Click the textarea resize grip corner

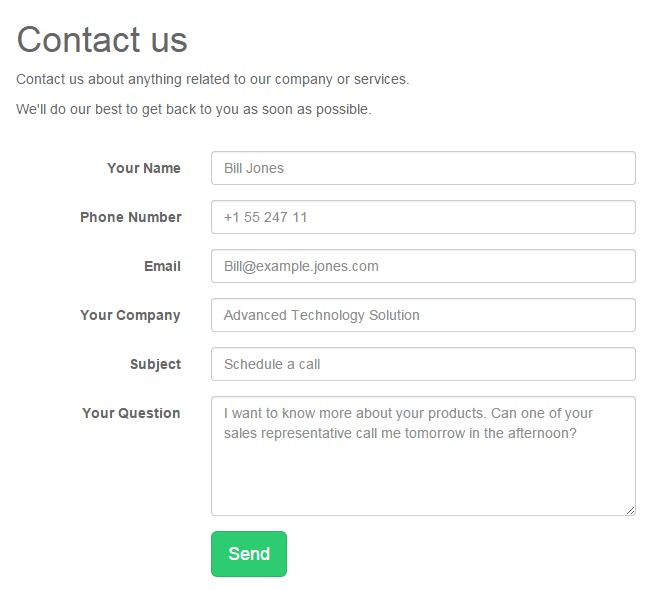(x=630, y=510)
